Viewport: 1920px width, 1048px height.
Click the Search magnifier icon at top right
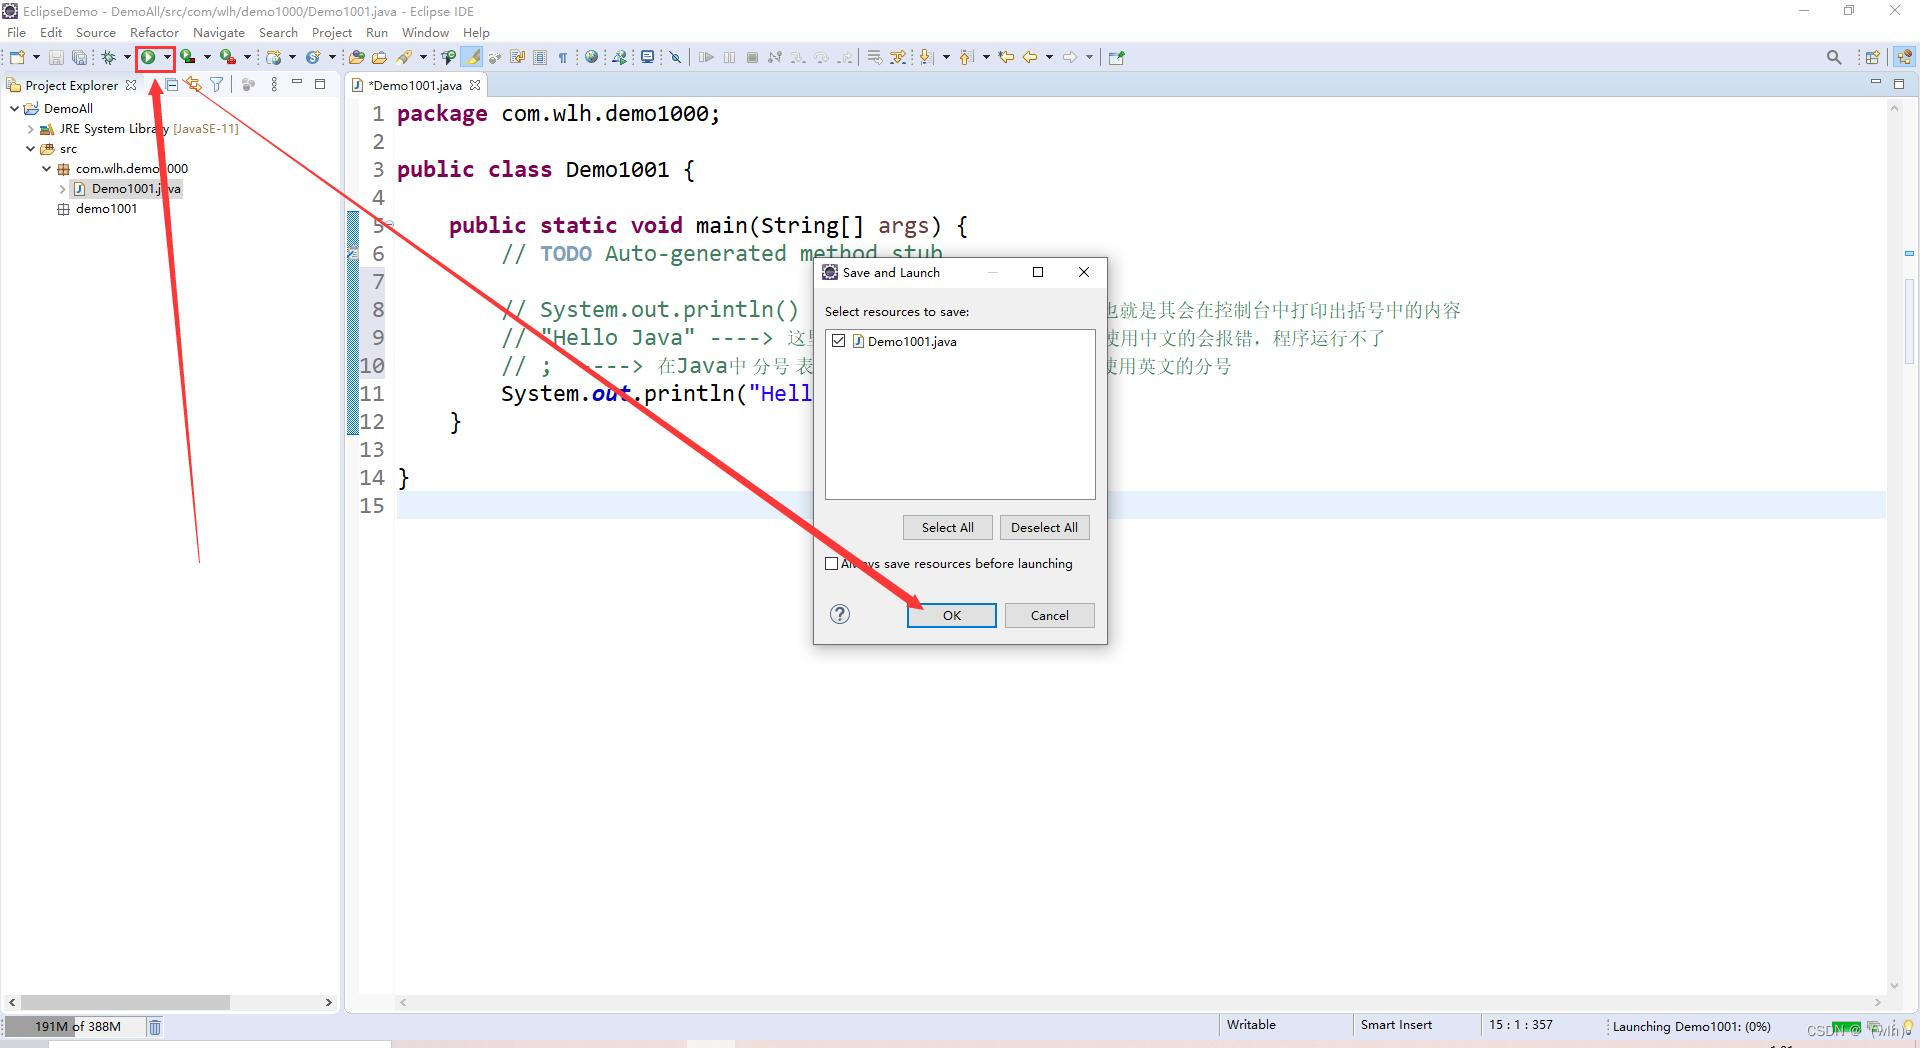coord(1834,57)
